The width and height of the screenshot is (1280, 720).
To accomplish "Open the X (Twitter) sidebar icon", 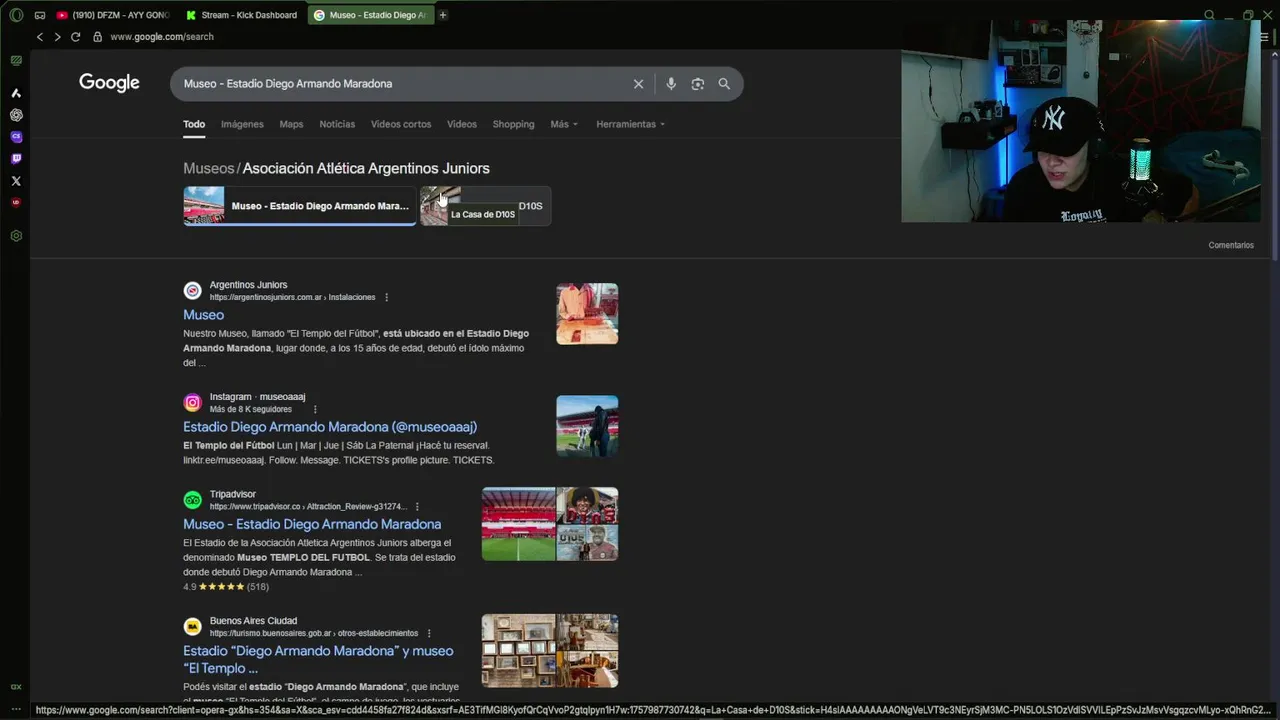I will 16,181.
